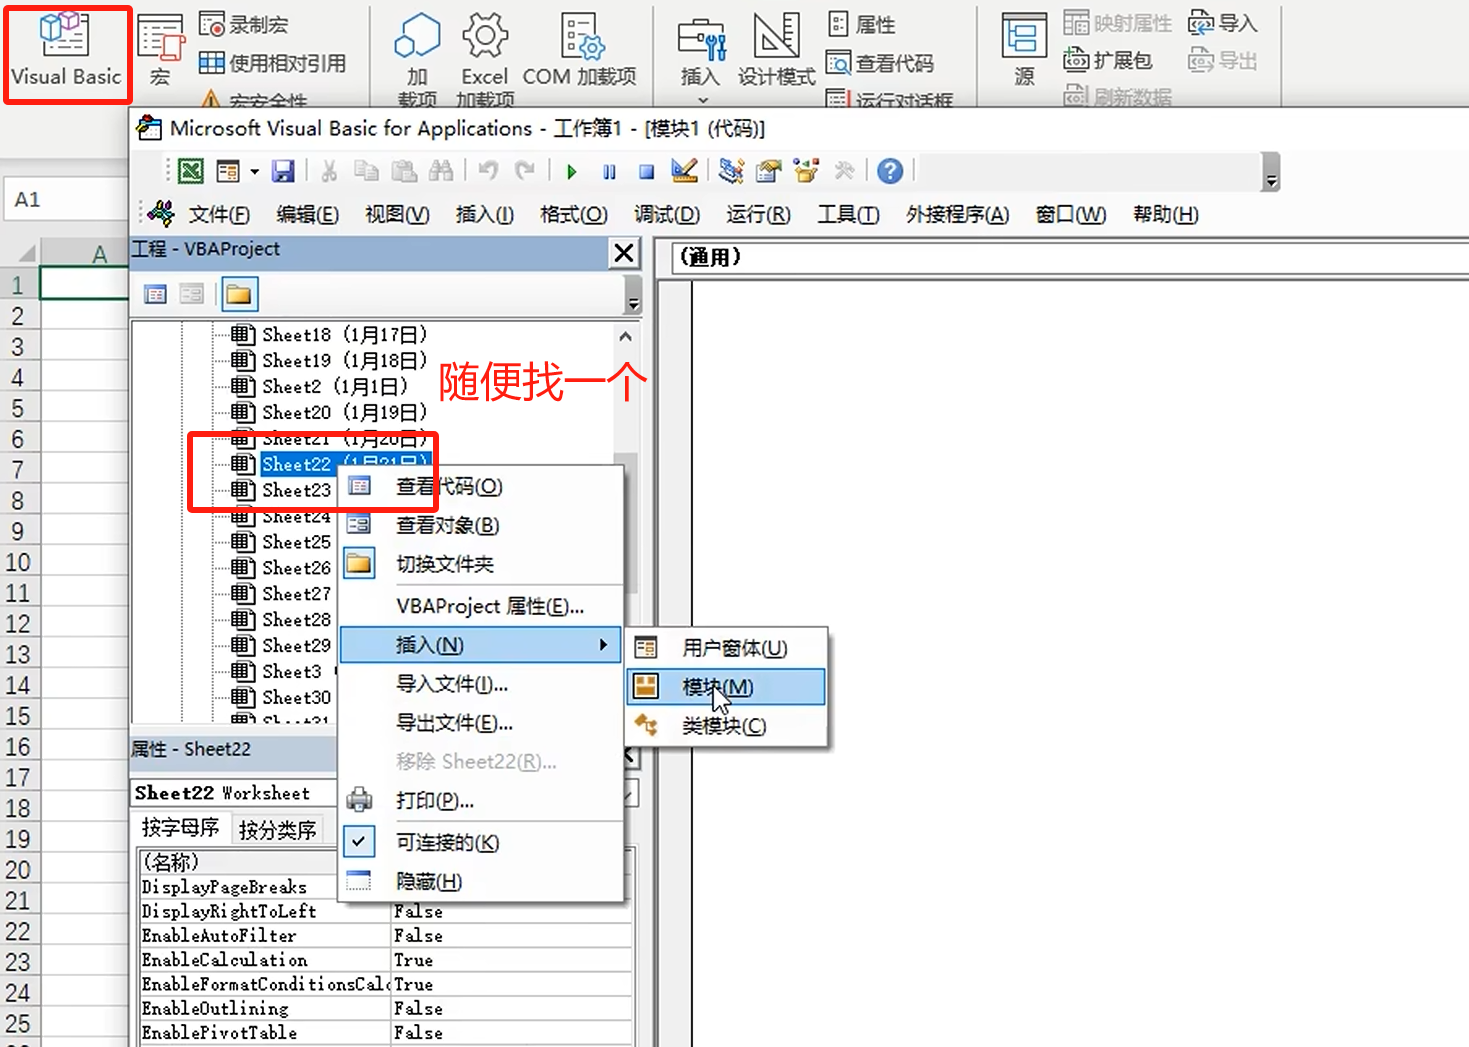The width and height of the screenshot is (1469, 1047).
Task: Open the 工具(T) menu
Action: pos(848,214)
